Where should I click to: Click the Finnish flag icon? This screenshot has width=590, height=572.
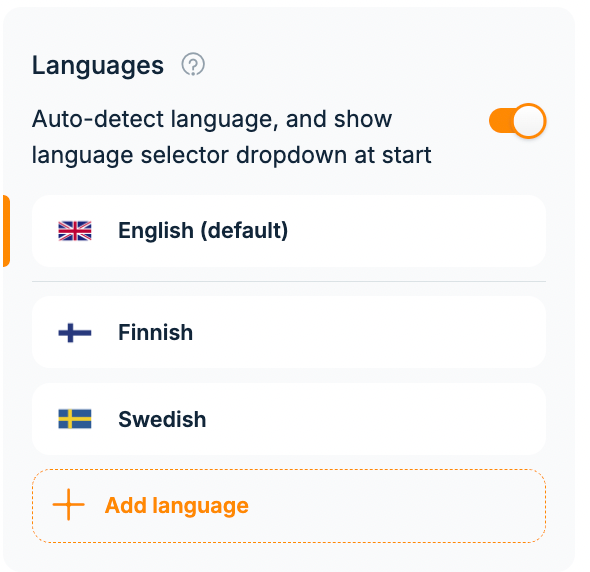pos(75,333)
